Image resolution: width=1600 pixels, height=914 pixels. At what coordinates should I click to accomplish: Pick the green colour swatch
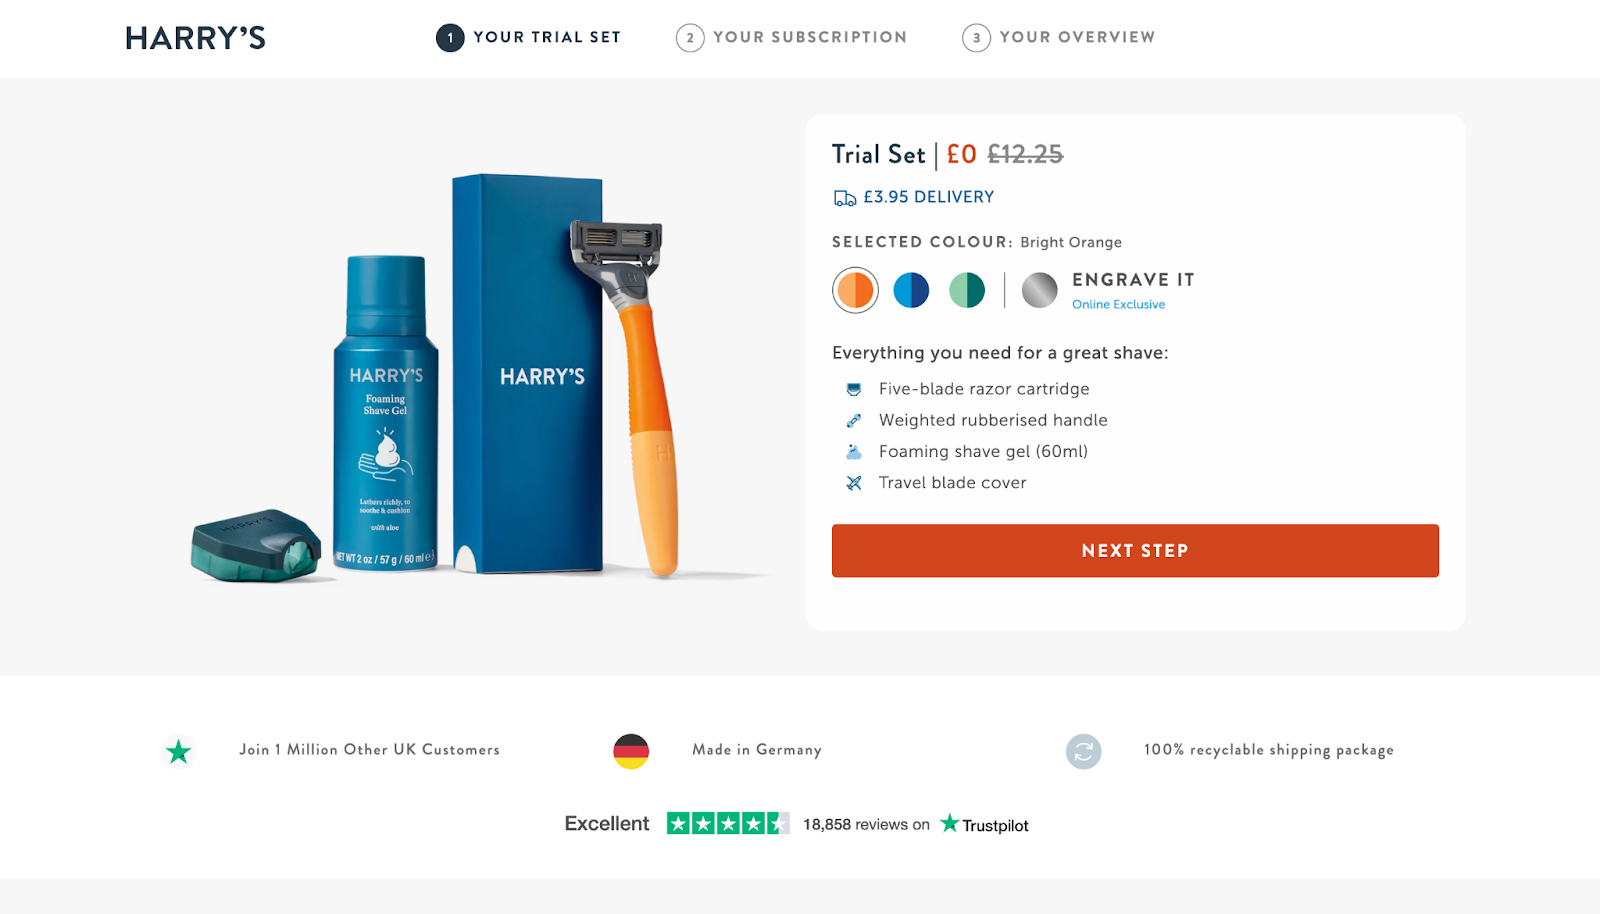click(x=967, y=290)
